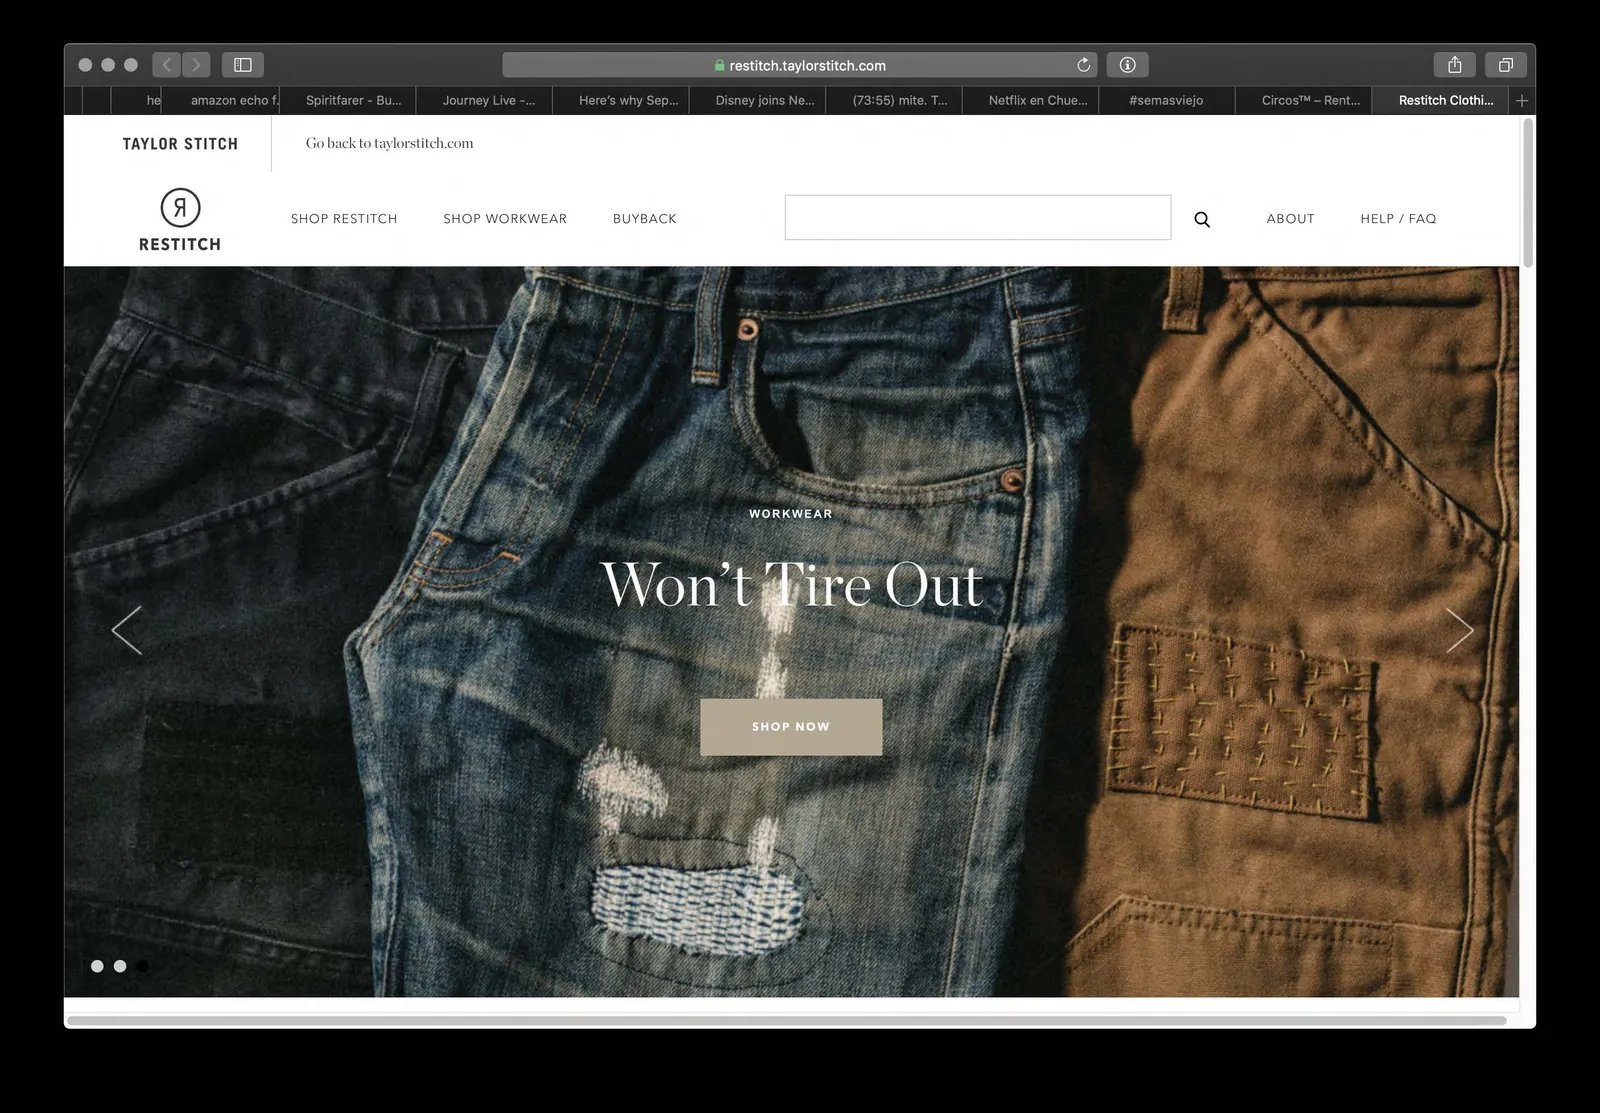
Task: Open the reader info icon beside the address bar
Action: click(1127, 65)
